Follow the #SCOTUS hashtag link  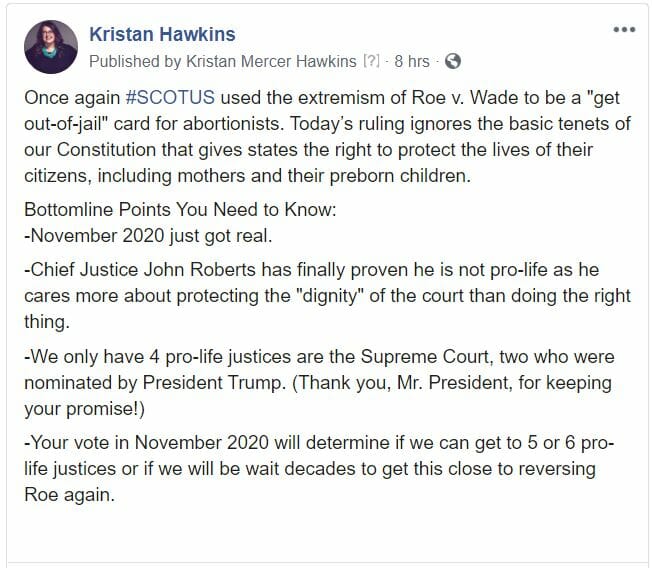(x=170, y=98)
